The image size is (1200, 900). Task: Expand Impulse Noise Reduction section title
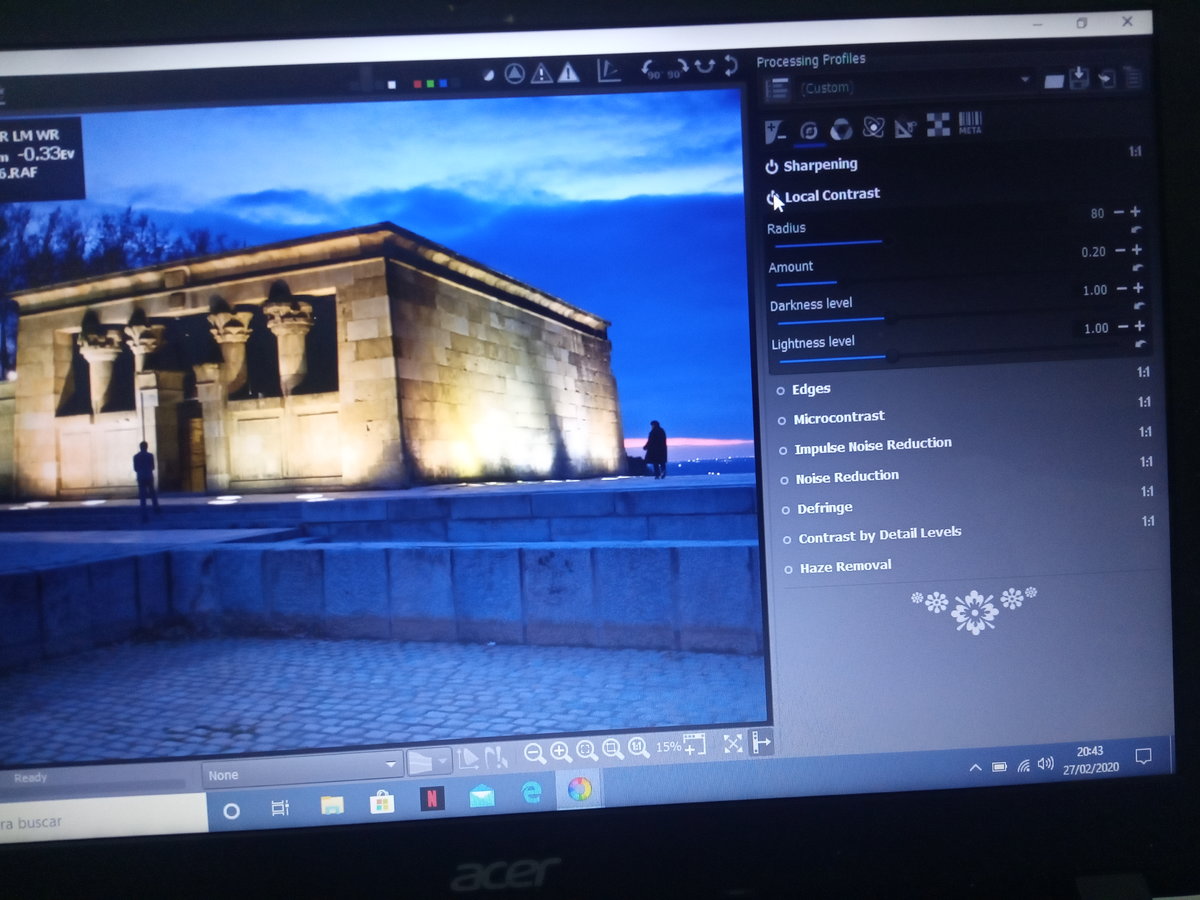(873, 446)
